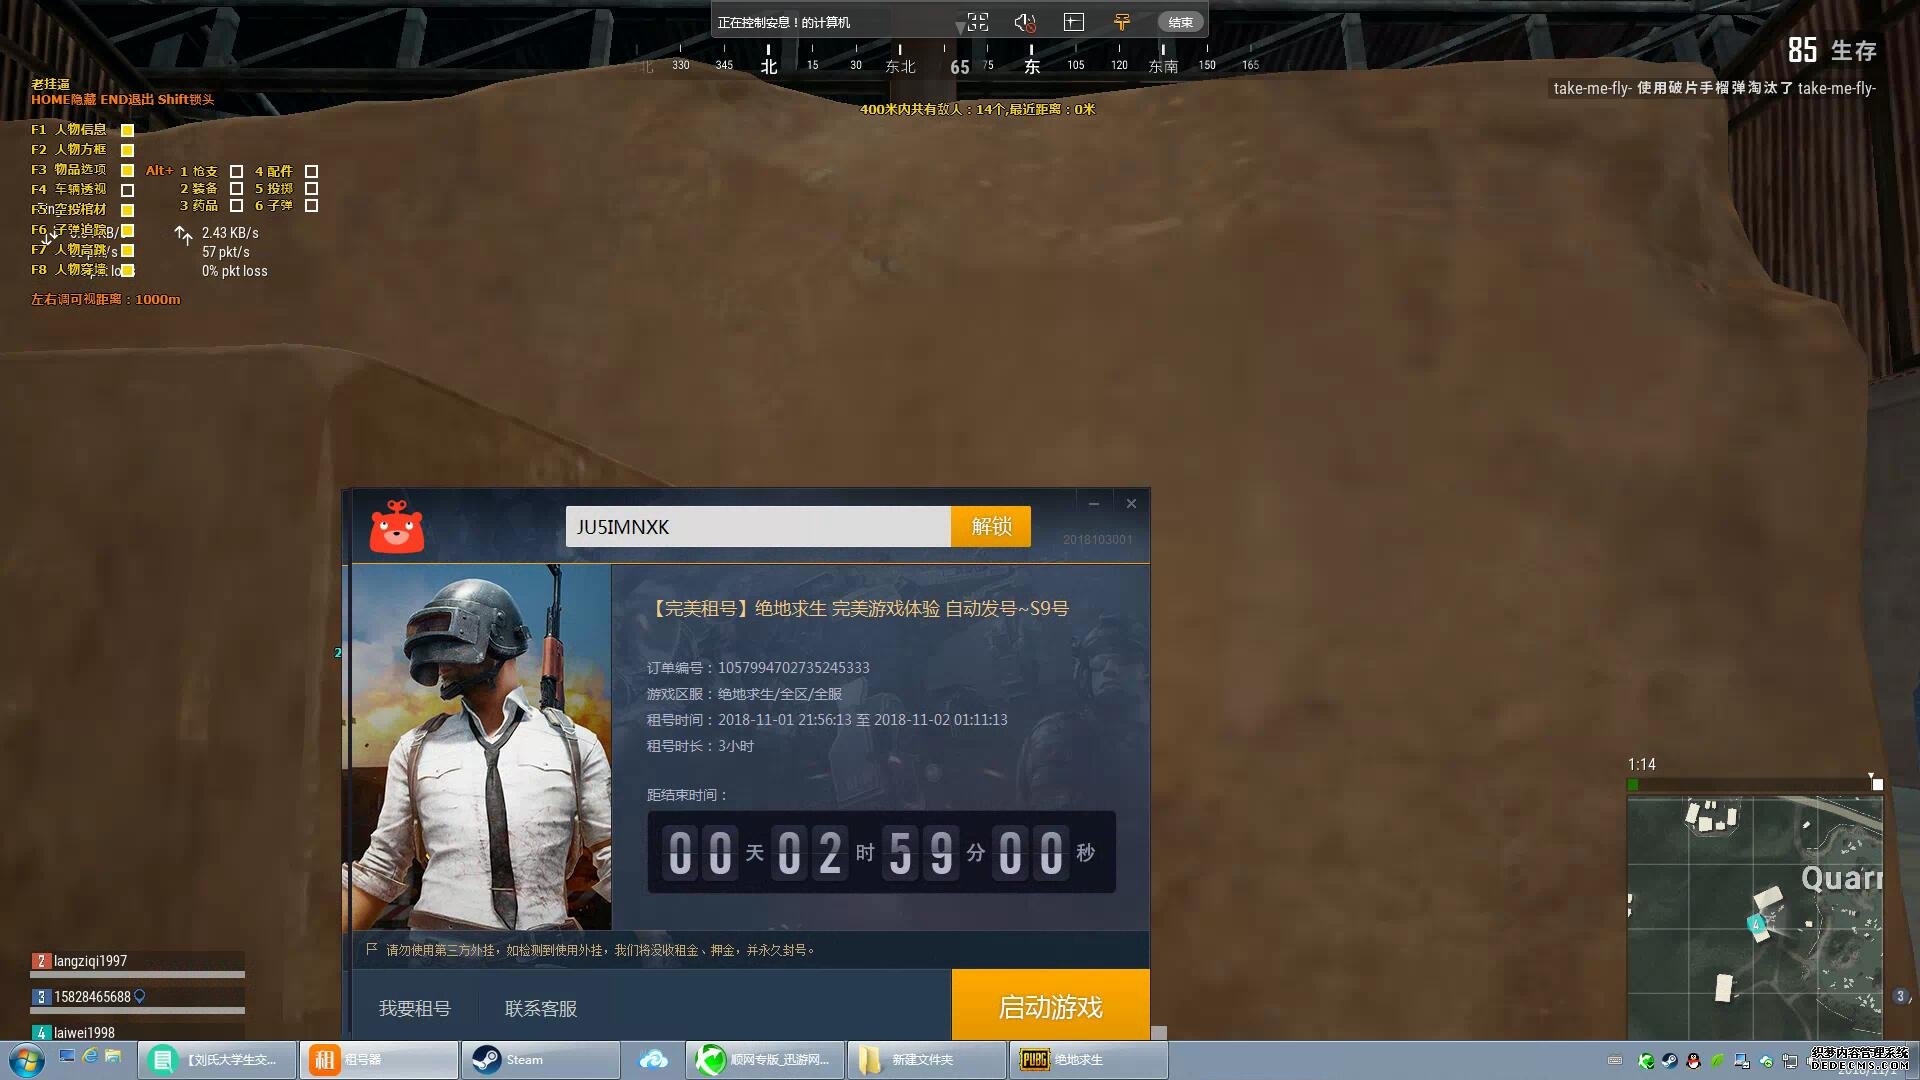The width and height of the screenshot is (1920, 1080).
Task: Click the Windows Start button
Action: pos(27,1060)
